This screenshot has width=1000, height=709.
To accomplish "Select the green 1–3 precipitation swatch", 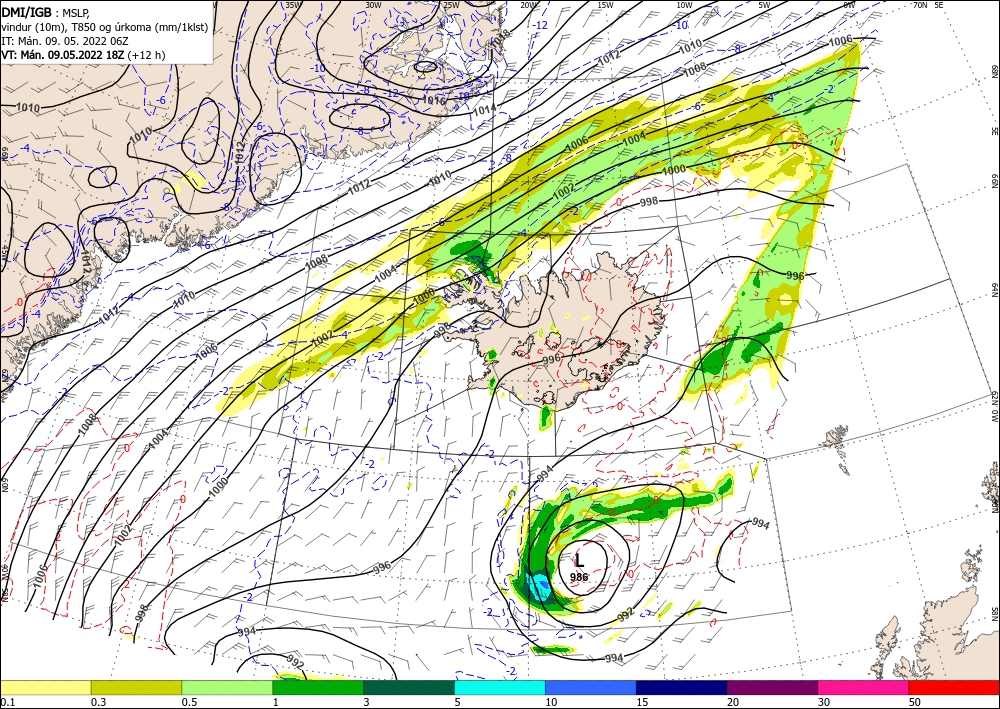I will 318,687.
